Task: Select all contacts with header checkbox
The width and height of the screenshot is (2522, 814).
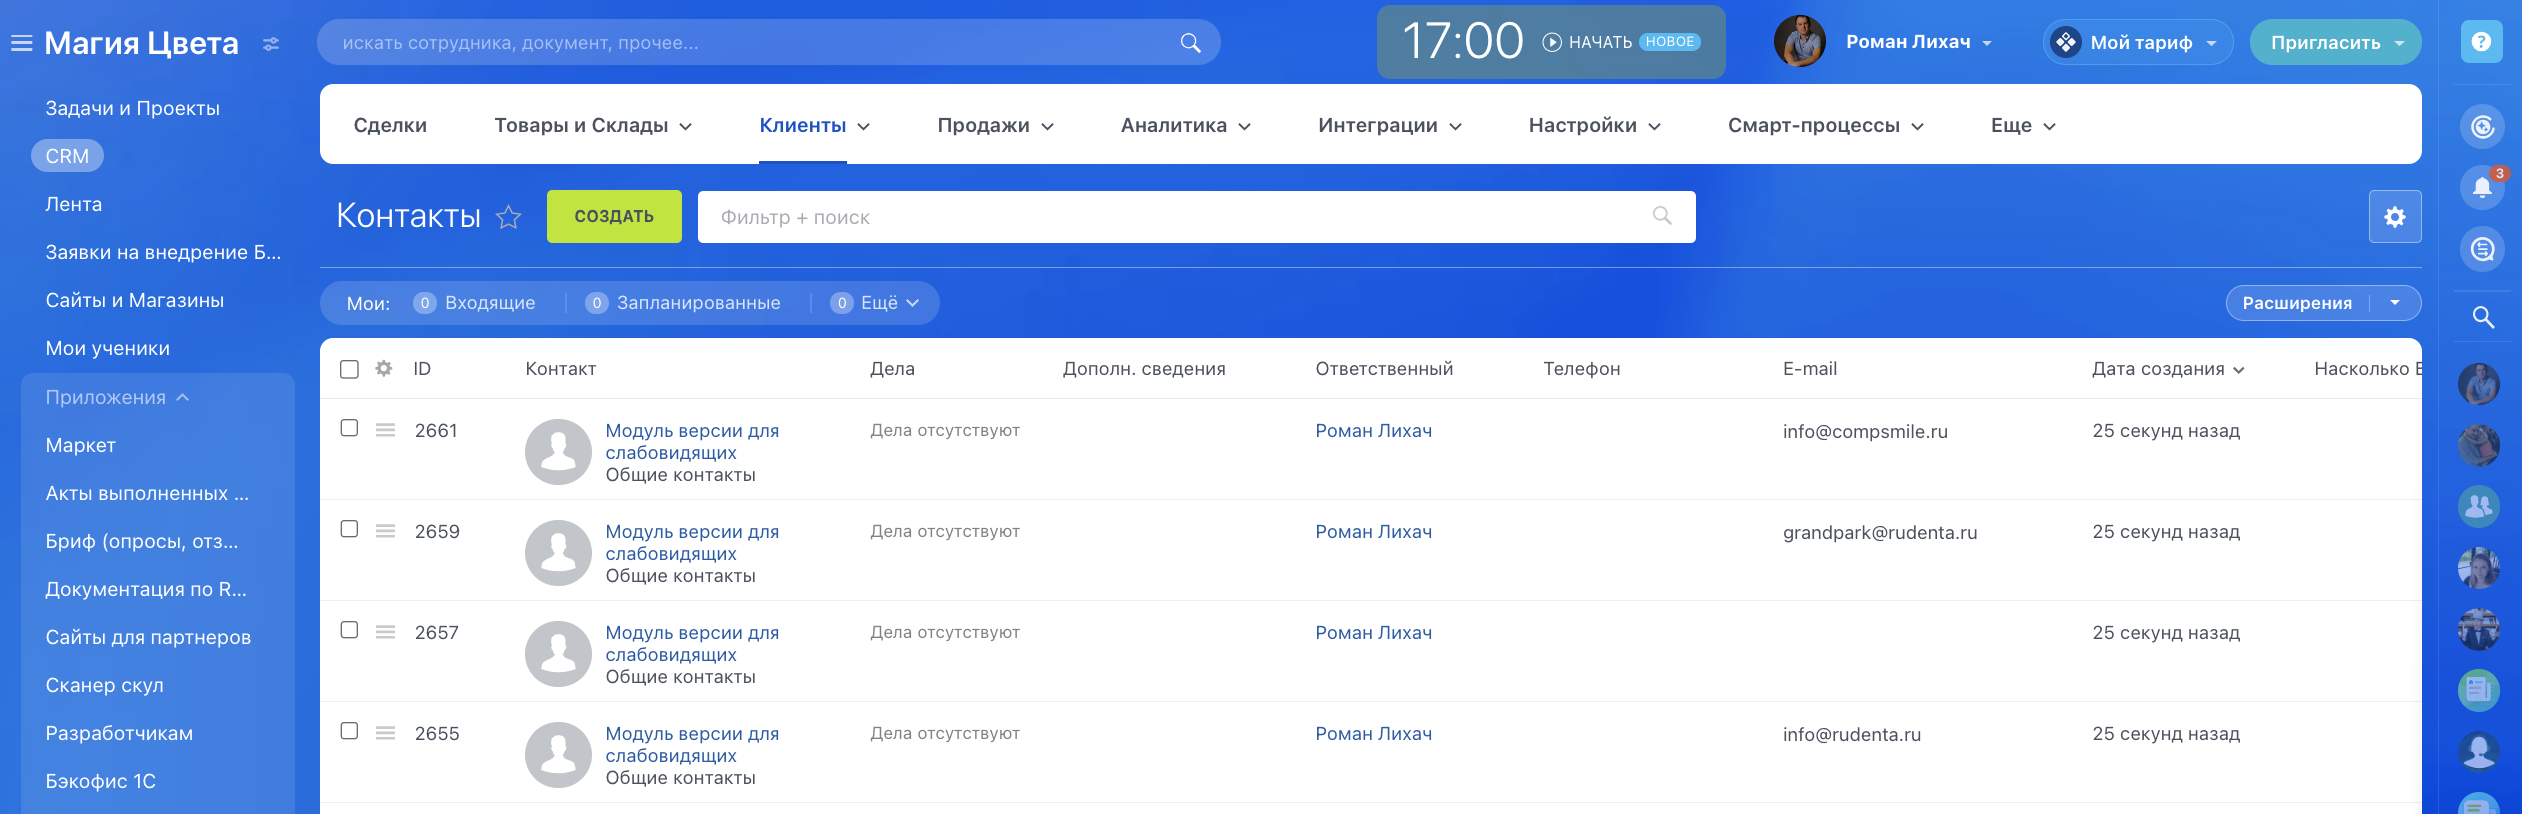Action: click(349, 369)
